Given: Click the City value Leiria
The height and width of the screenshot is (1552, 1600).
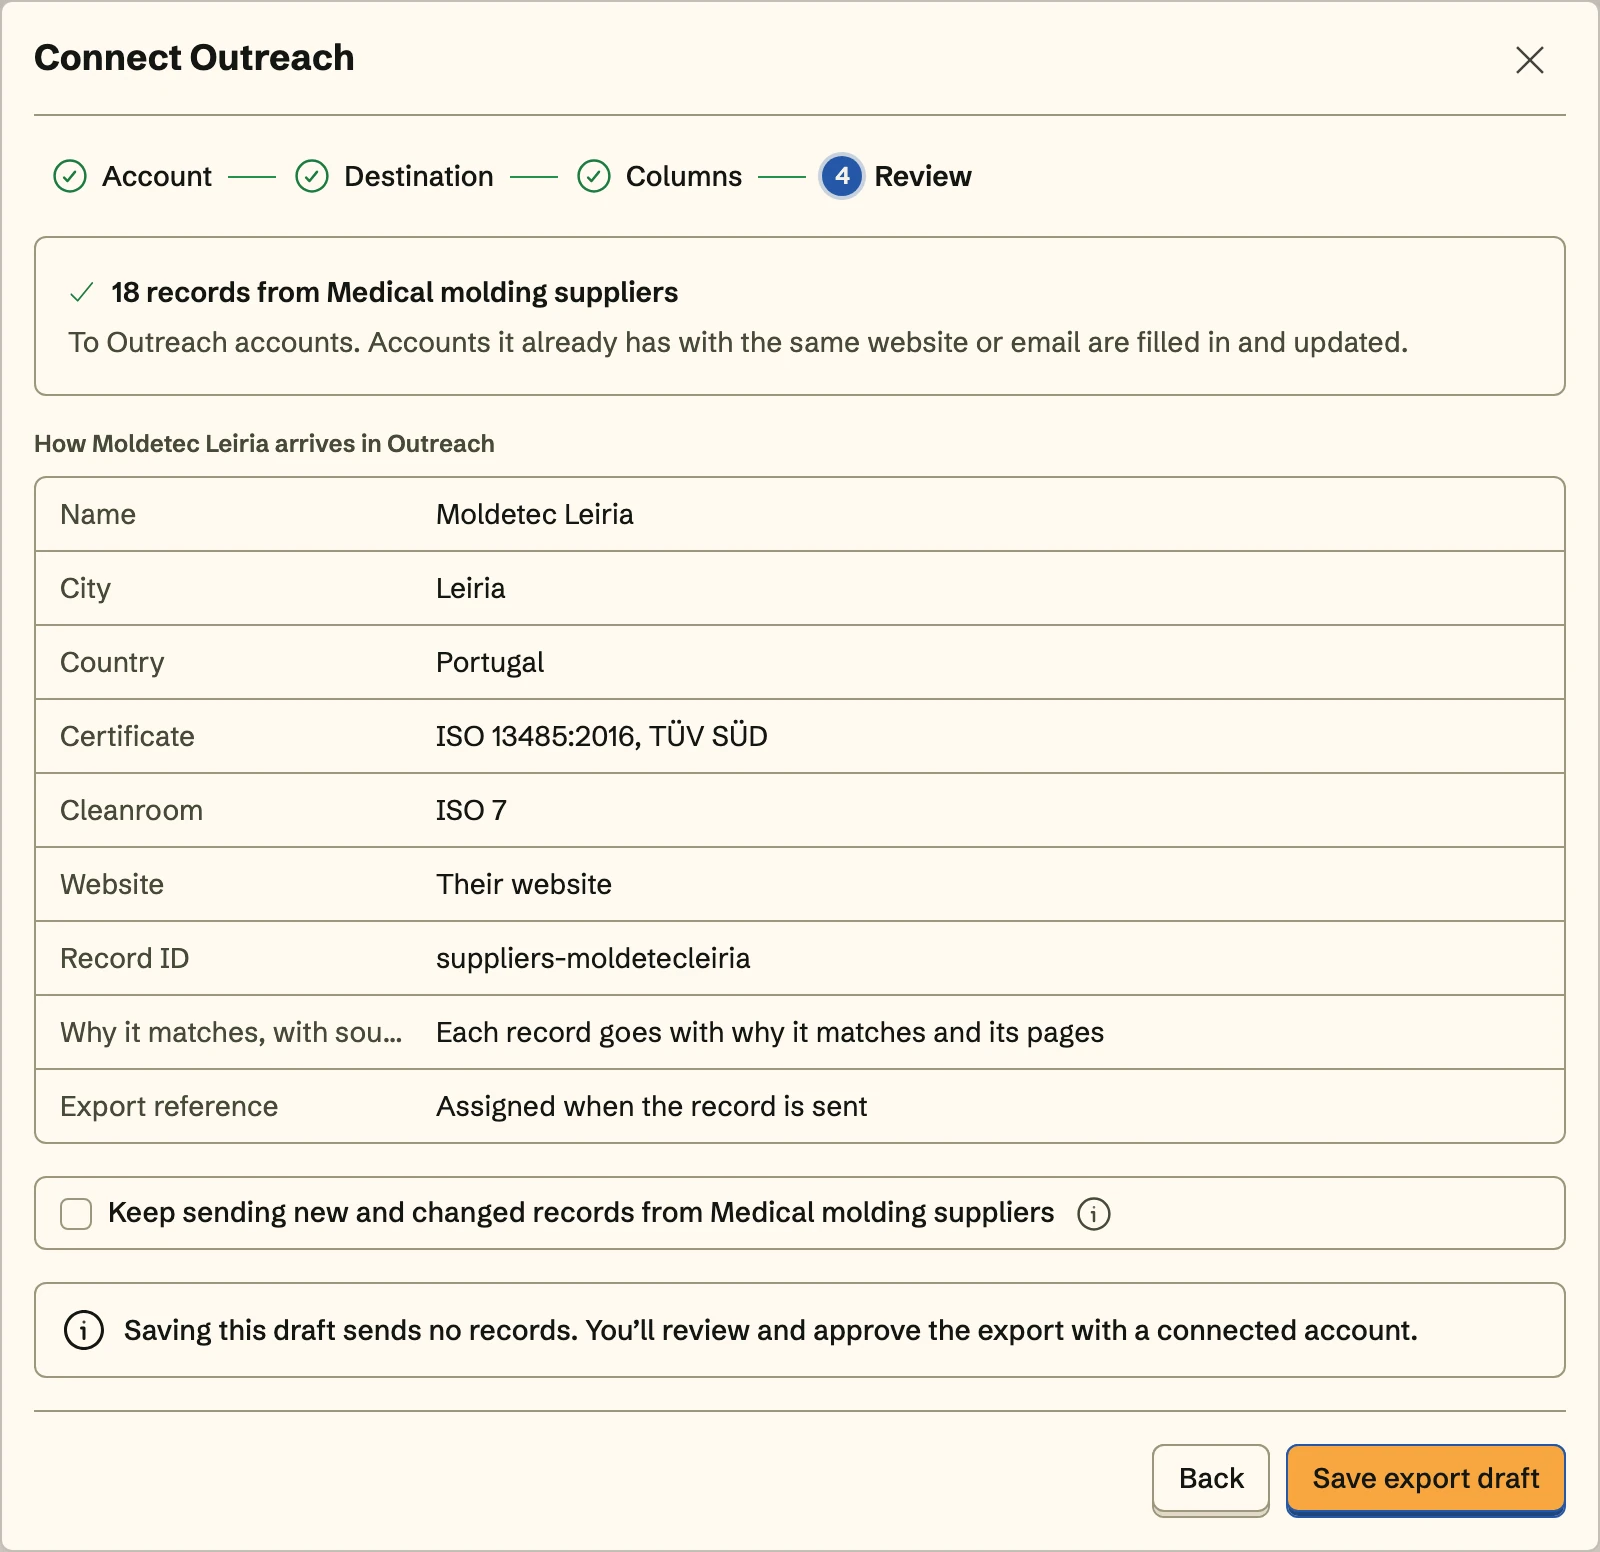Looking at the screenshot, I should pyautogui.click(x=471, y=588).
